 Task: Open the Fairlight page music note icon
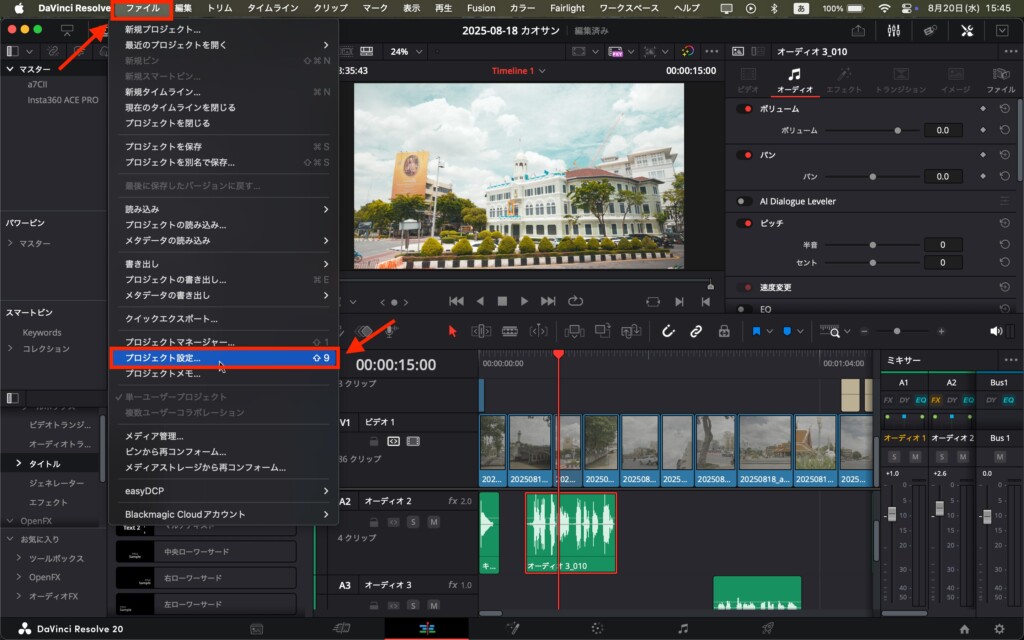tap(683, 628)
